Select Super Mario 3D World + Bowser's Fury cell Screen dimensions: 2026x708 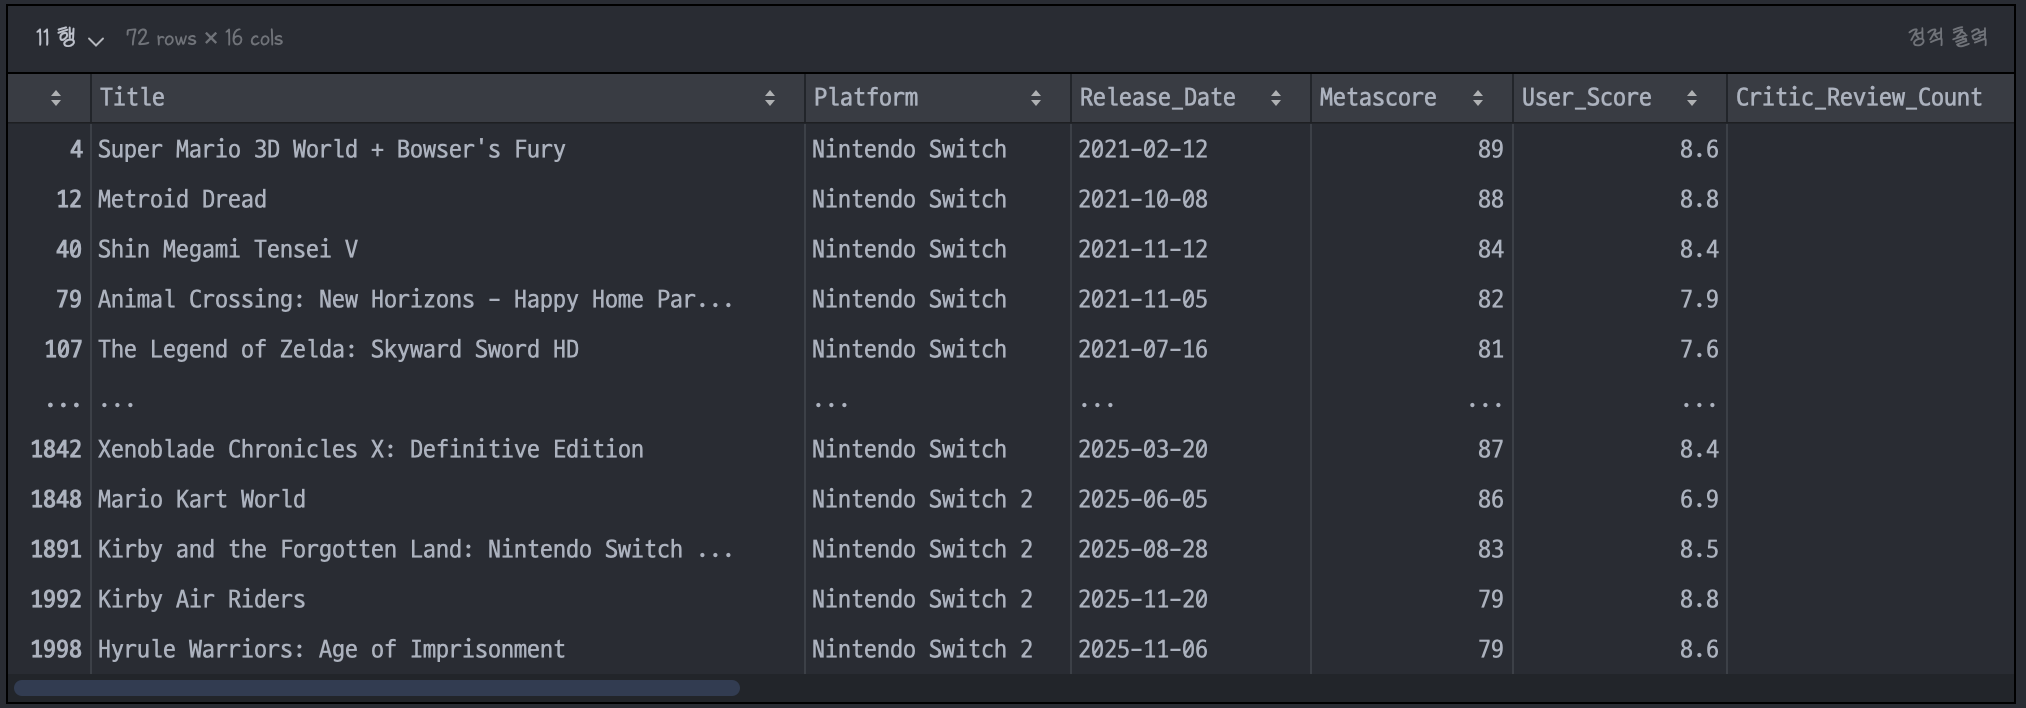coord(448,149)
